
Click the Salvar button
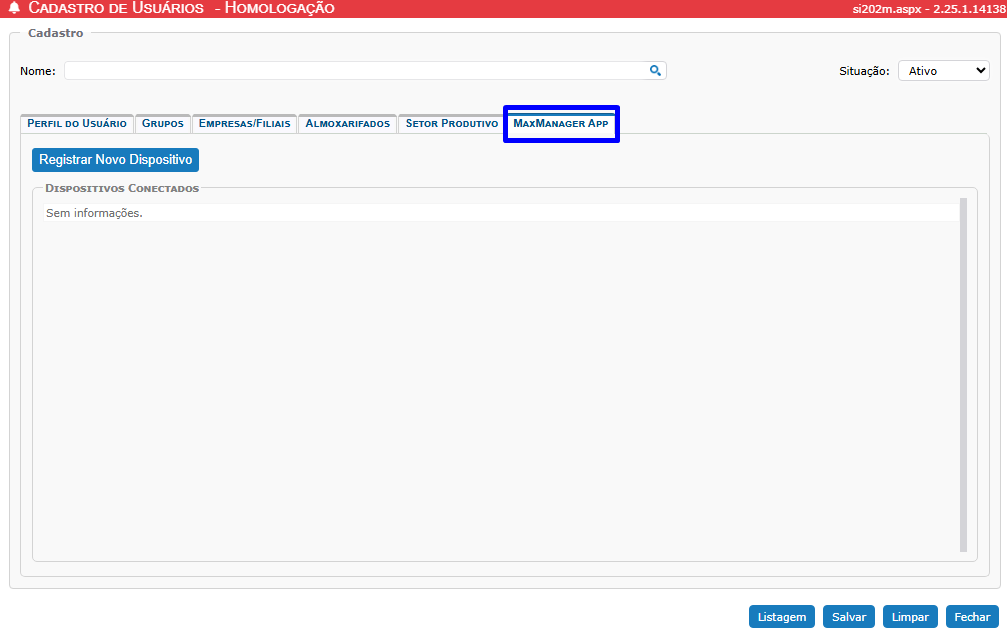click(x=849, y=617)
